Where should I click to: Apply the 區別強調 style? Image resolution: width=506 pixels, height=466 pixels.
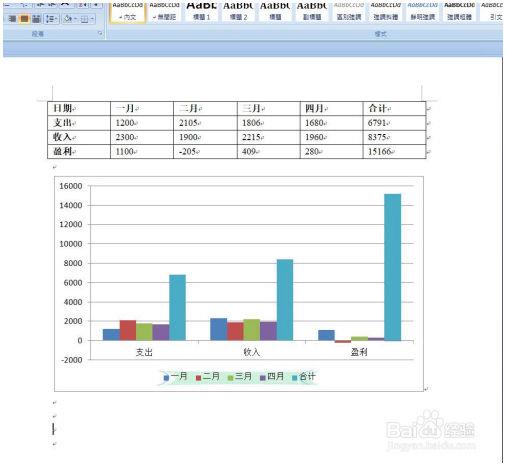click(x=349, y=13)
